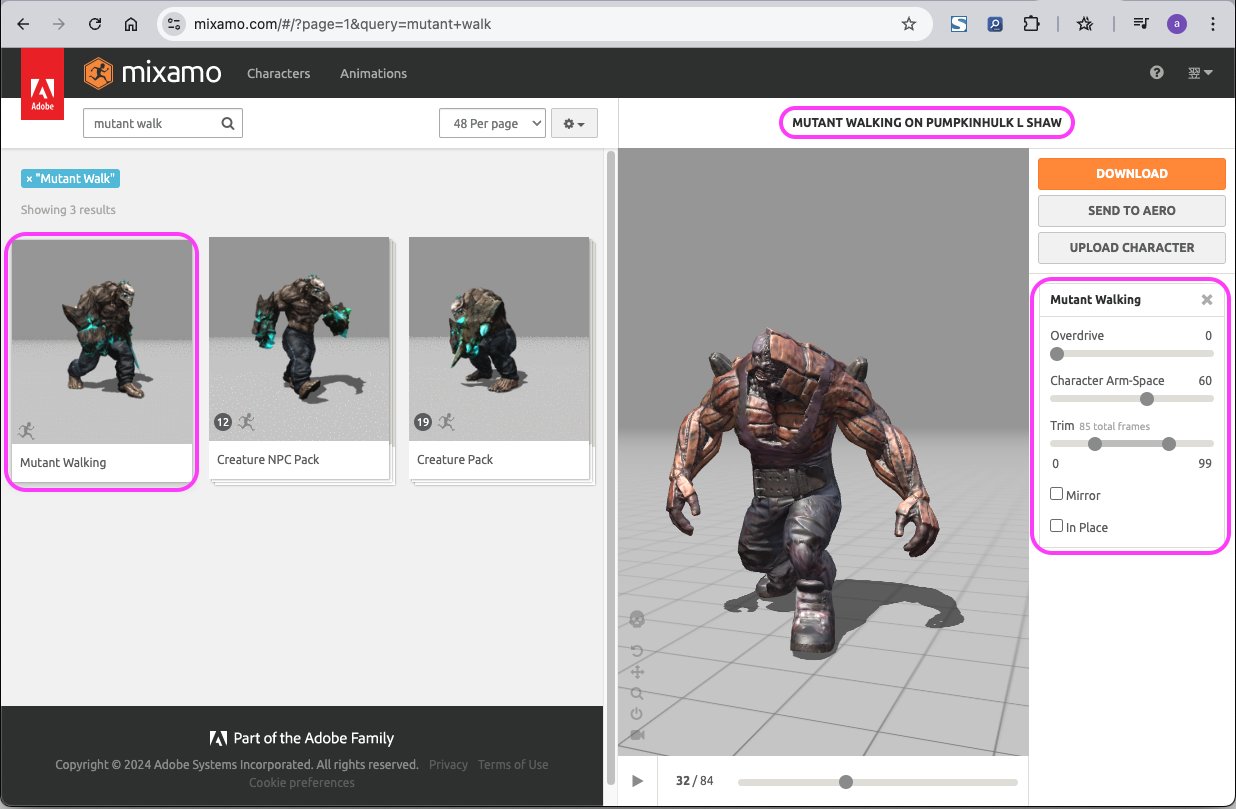This screenshot has width=1236, height=809.
Task: Open the blue S extension
Action: pos(959,24)
